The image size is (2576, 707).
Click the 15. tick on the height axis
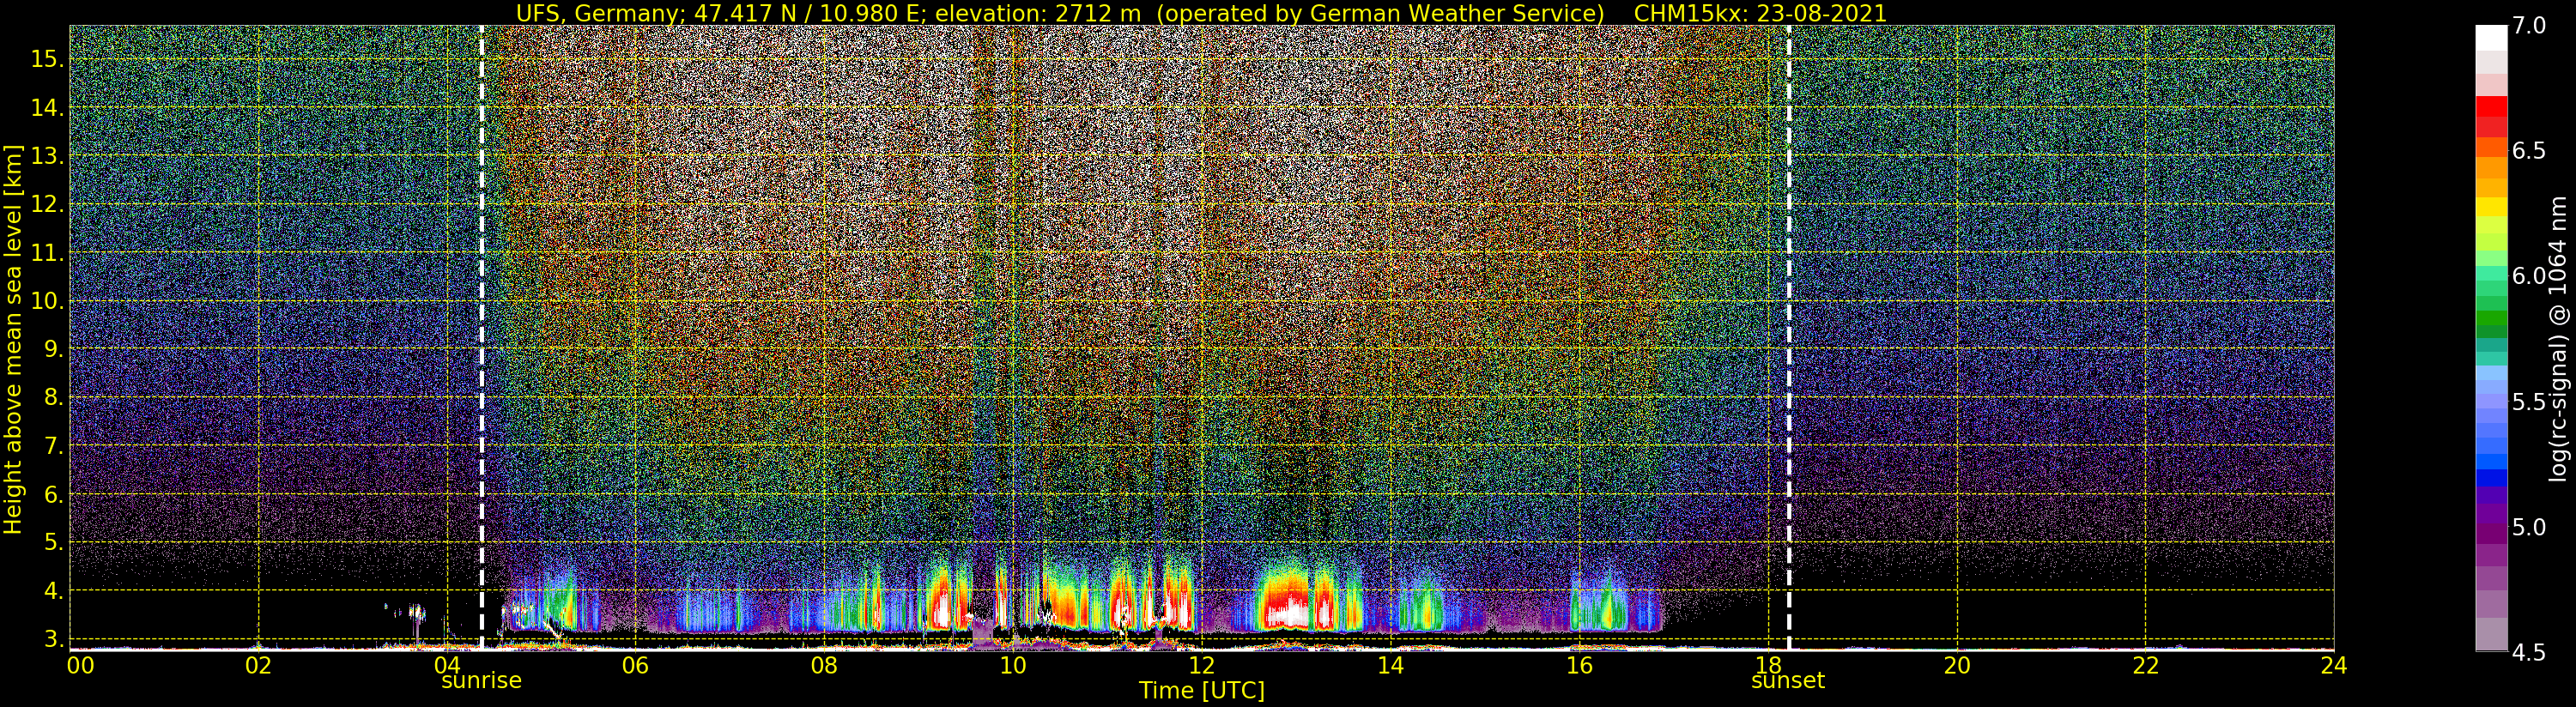[47, 59]
